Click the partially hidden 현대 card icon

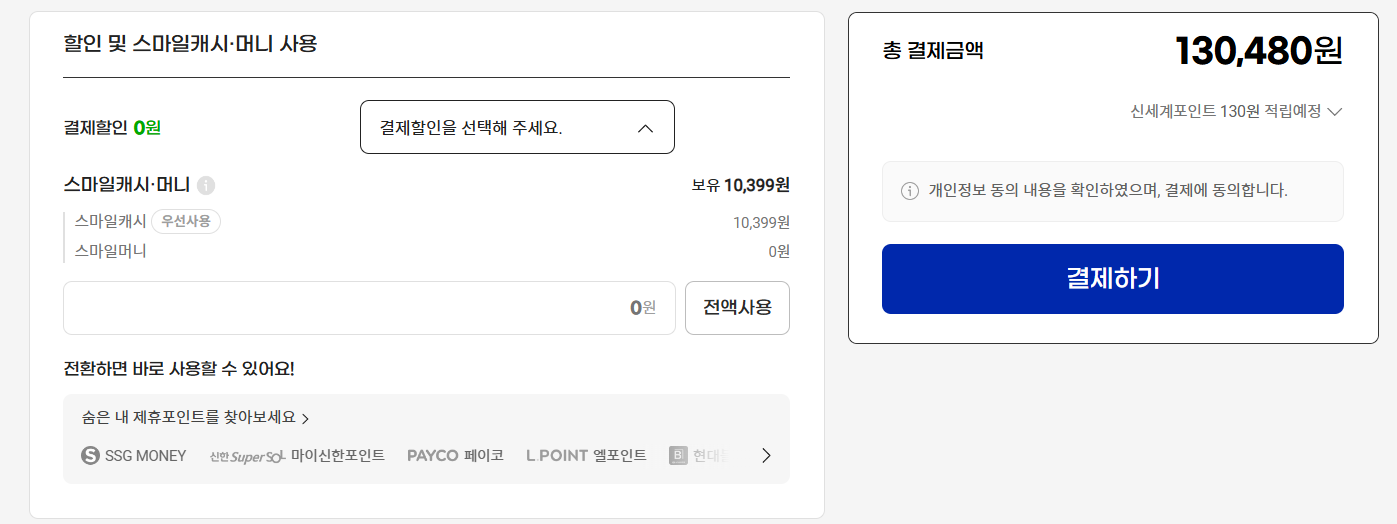pos(679,456)
